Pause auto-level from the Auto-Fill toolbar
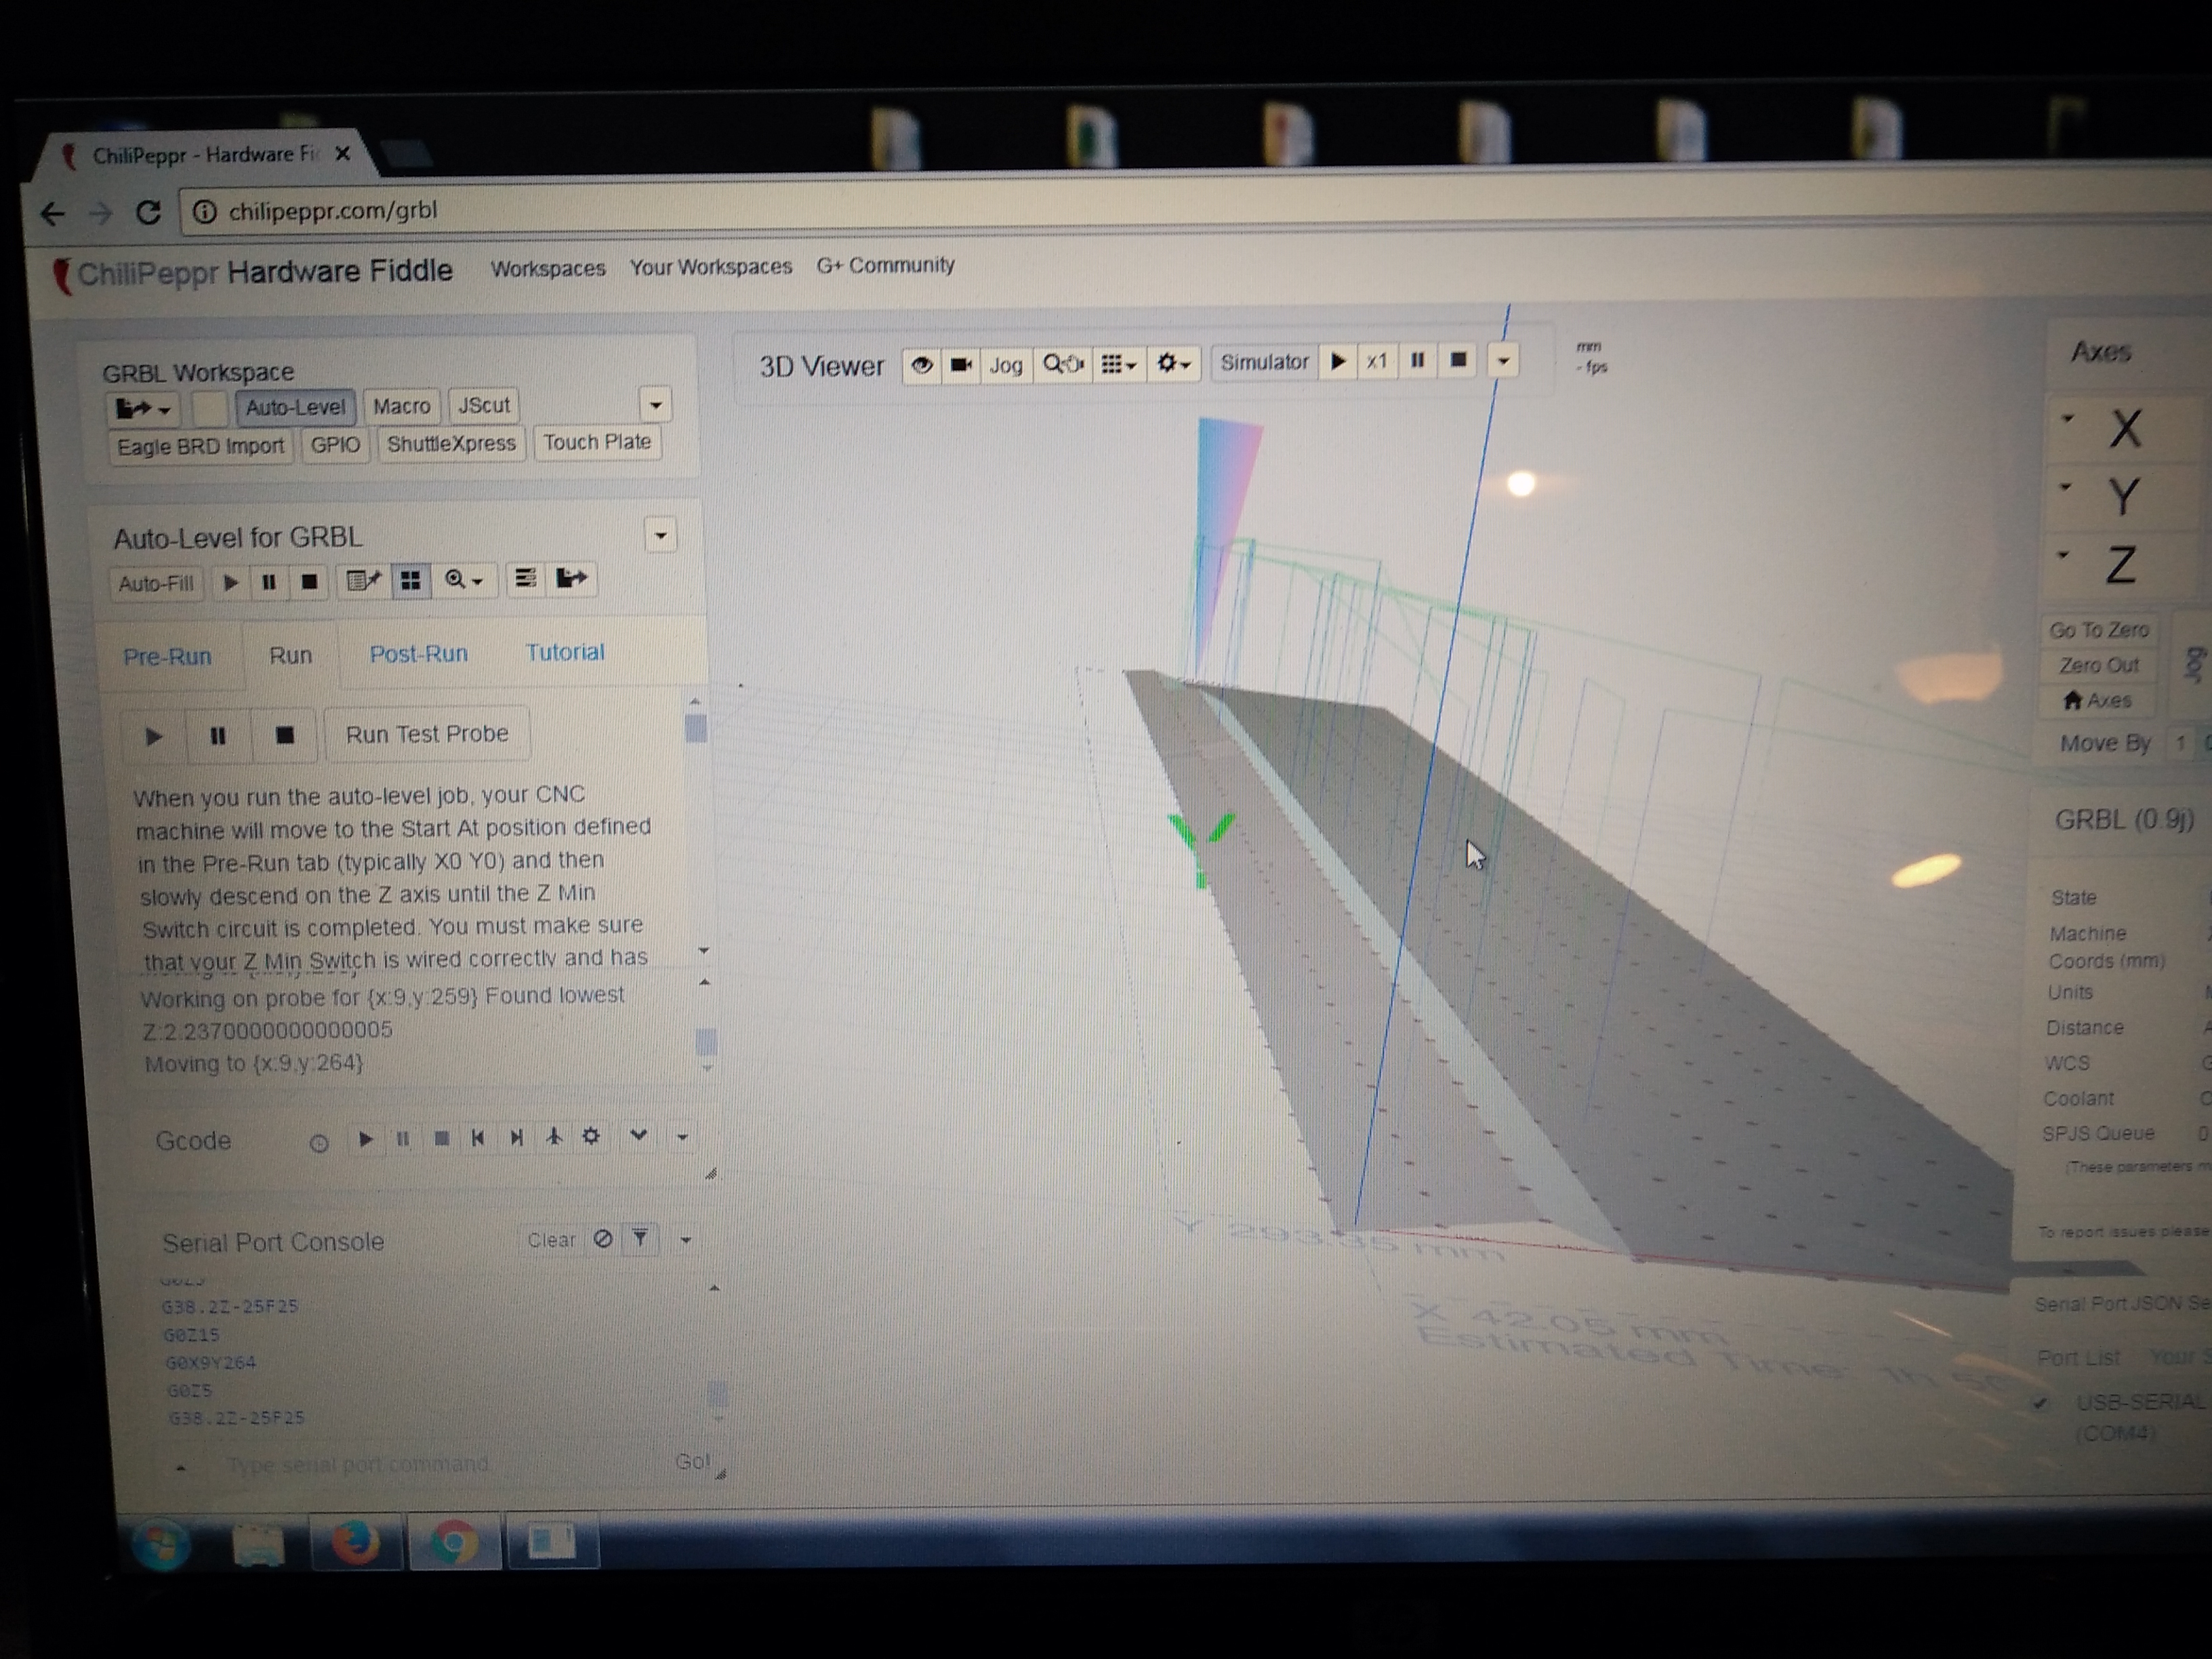This screenshot has height=1659, width=2212. coord(268,582)
